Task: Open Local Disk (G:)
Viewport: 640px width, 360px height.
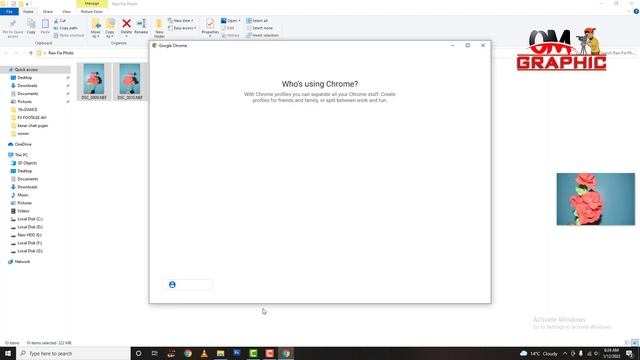Action: pyautogui.click(x=30, y=251)
